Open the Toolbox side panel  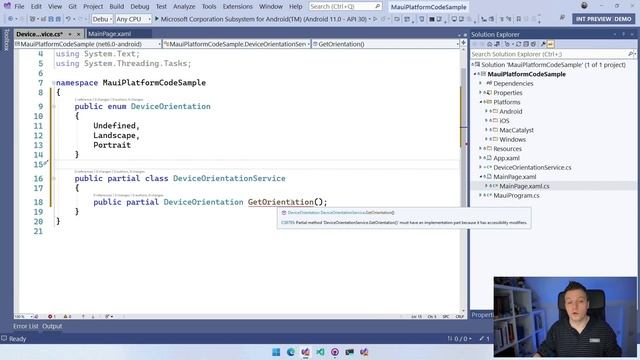[x=6, y=40]
